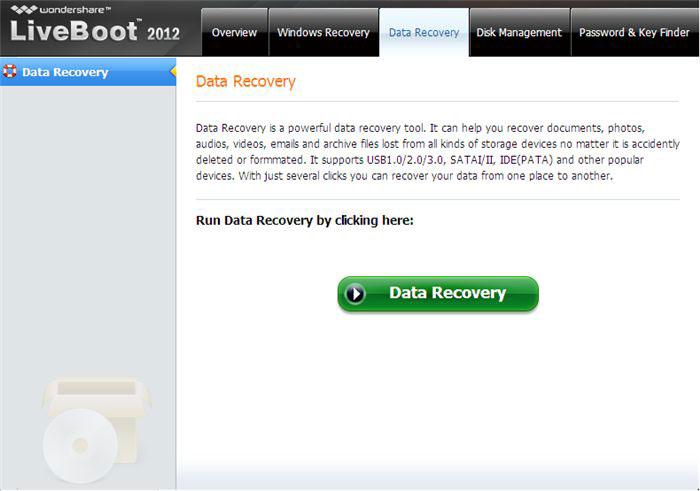Click the Data Recovery description paragraph

click(438, 152)
